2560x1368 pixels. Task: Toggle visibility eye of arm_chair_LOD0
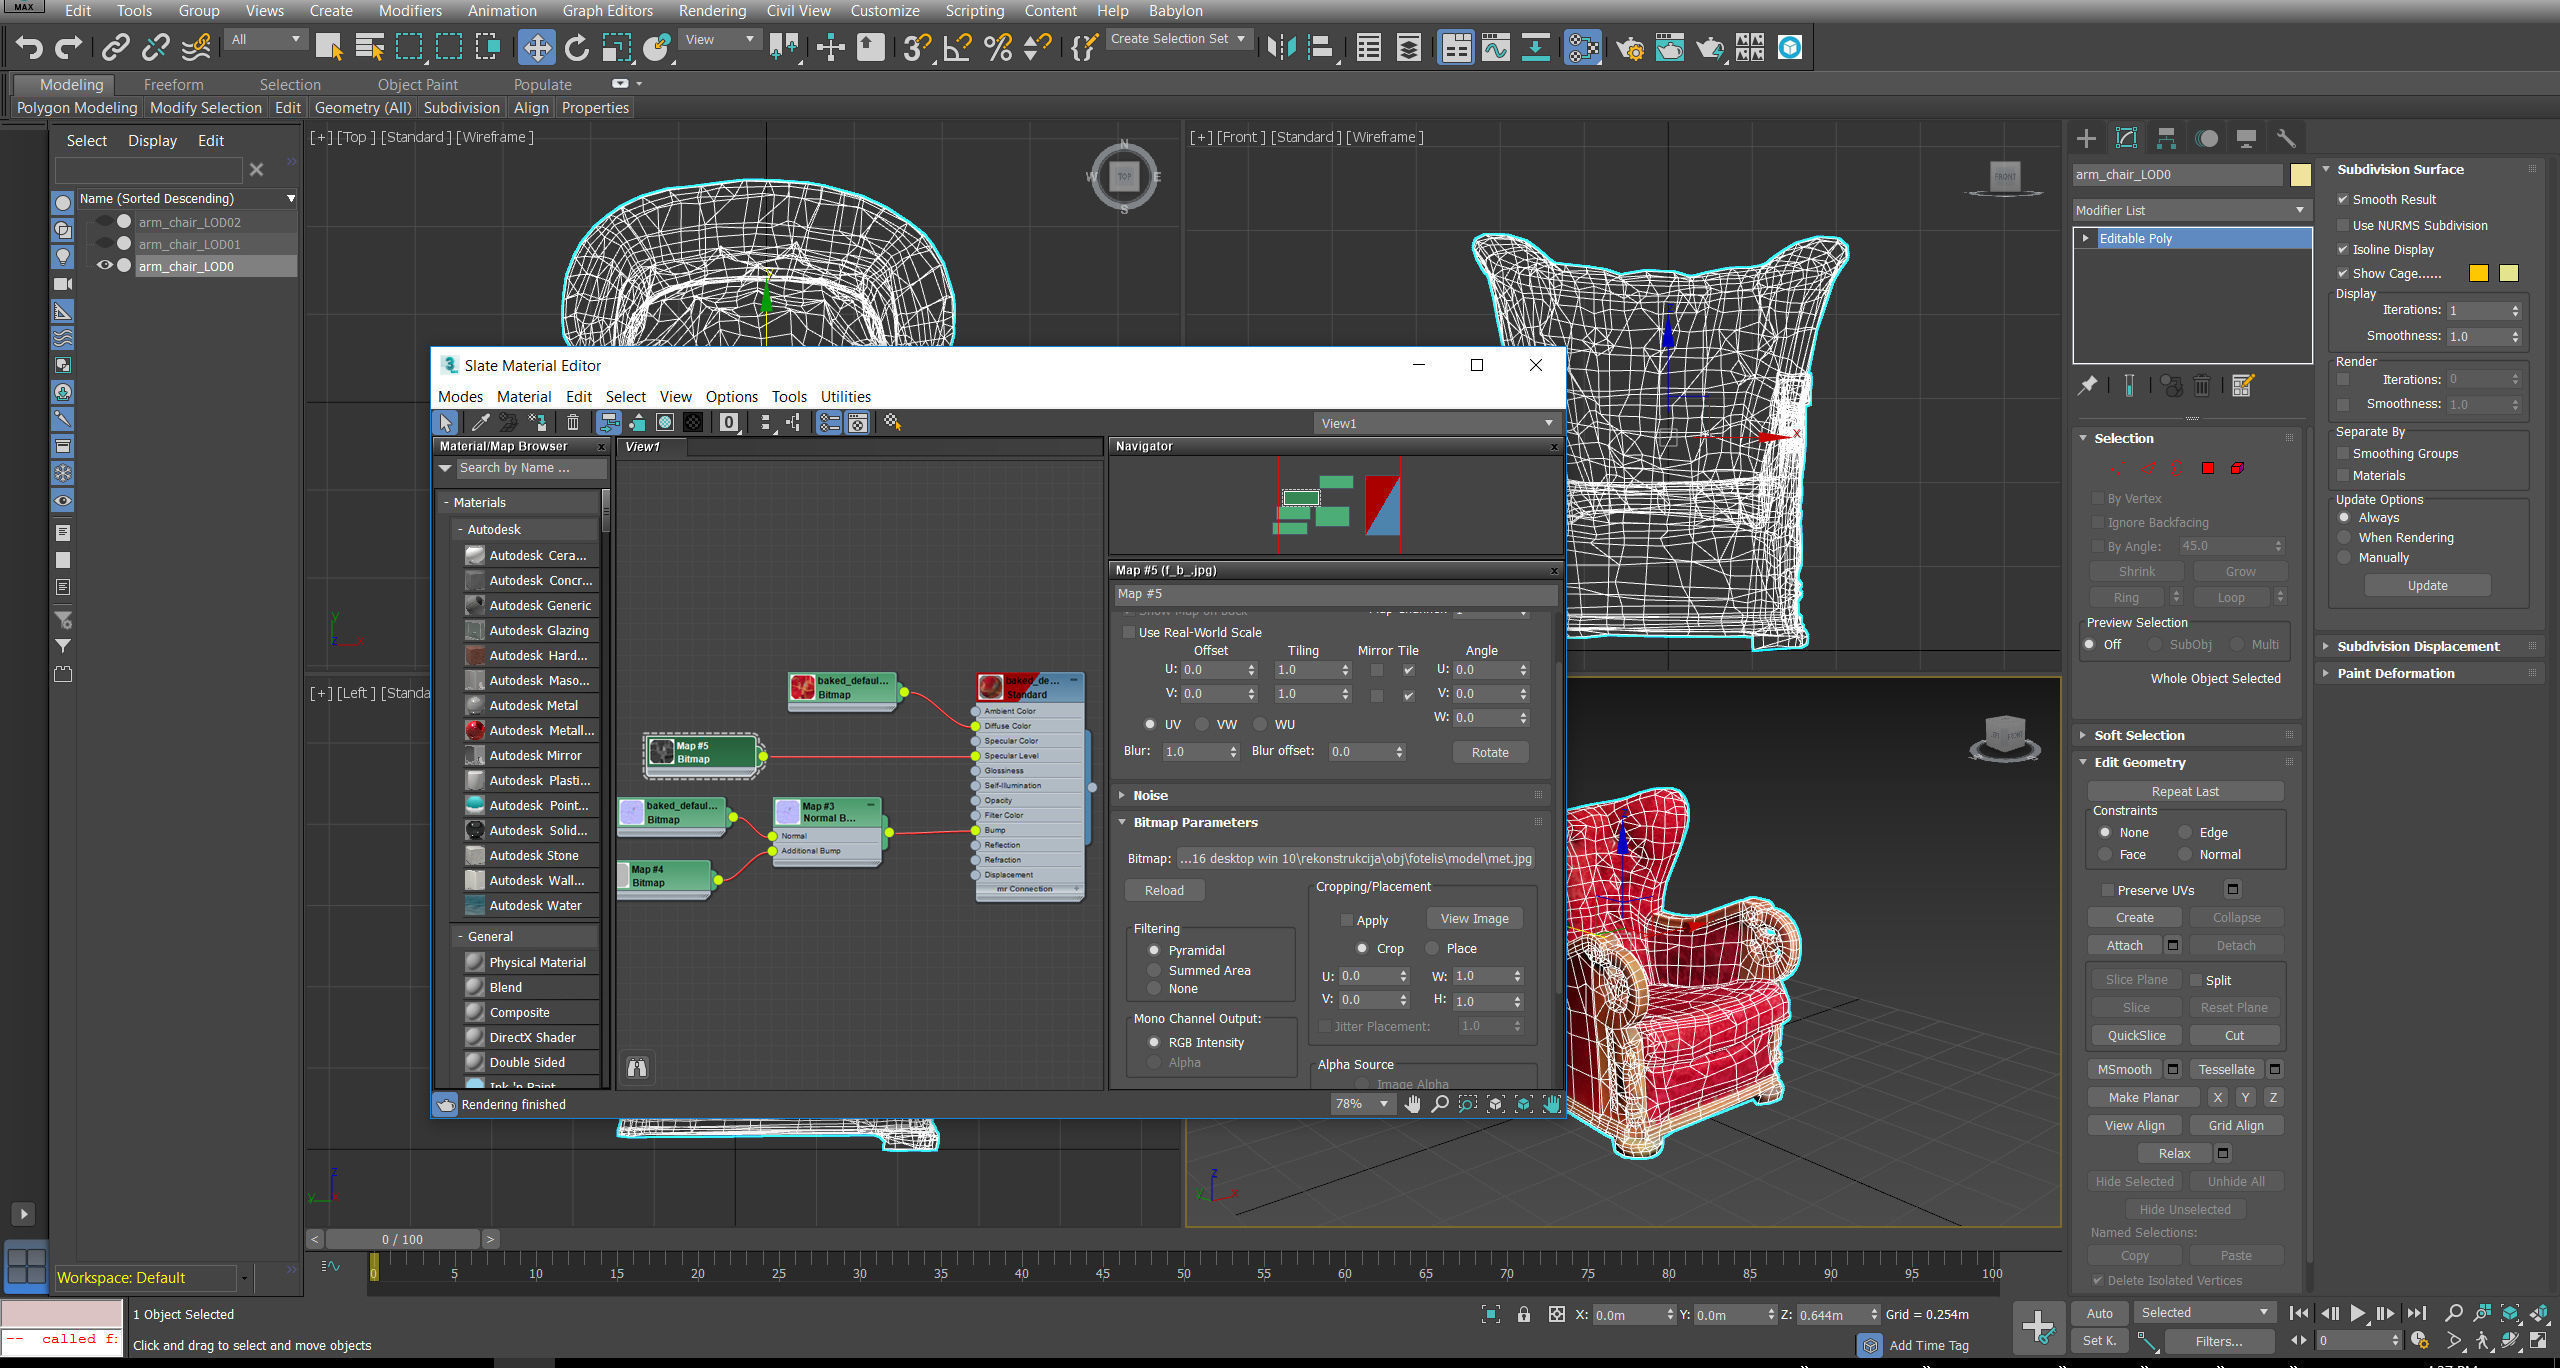point(104,265)
